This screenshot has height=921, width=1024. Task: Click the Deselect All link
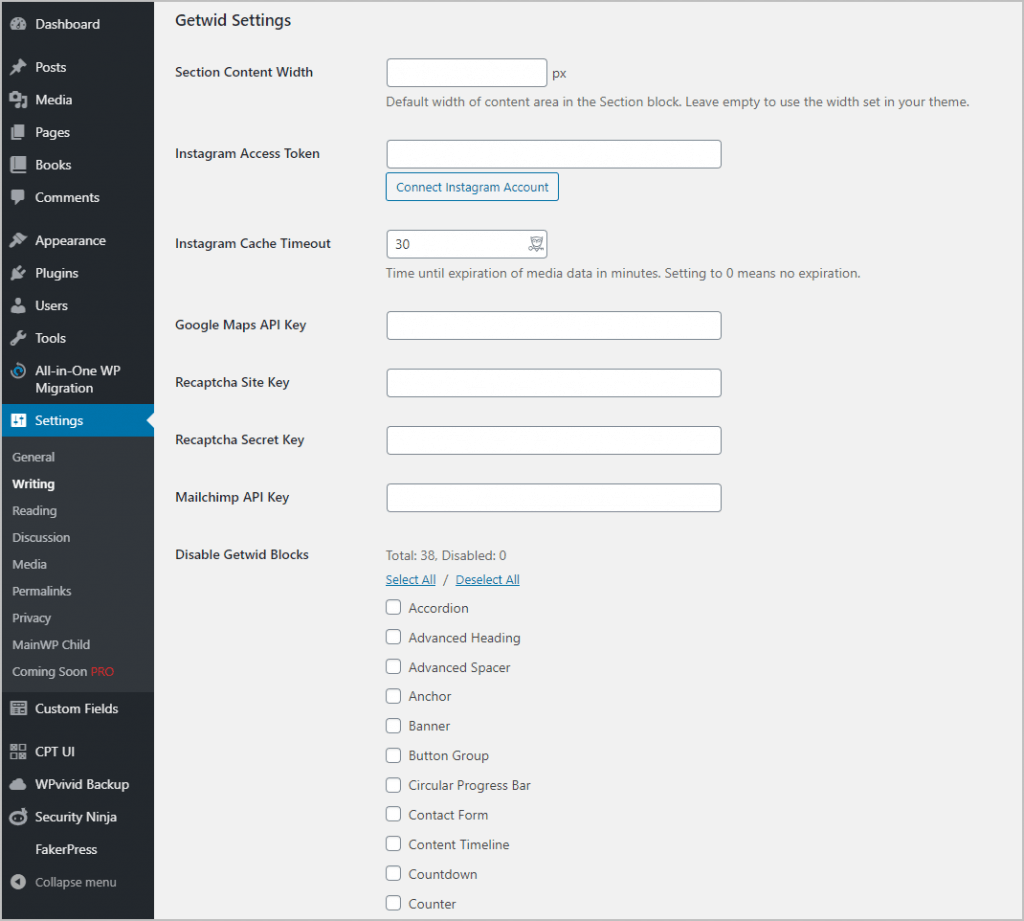(x=488, y=579)
